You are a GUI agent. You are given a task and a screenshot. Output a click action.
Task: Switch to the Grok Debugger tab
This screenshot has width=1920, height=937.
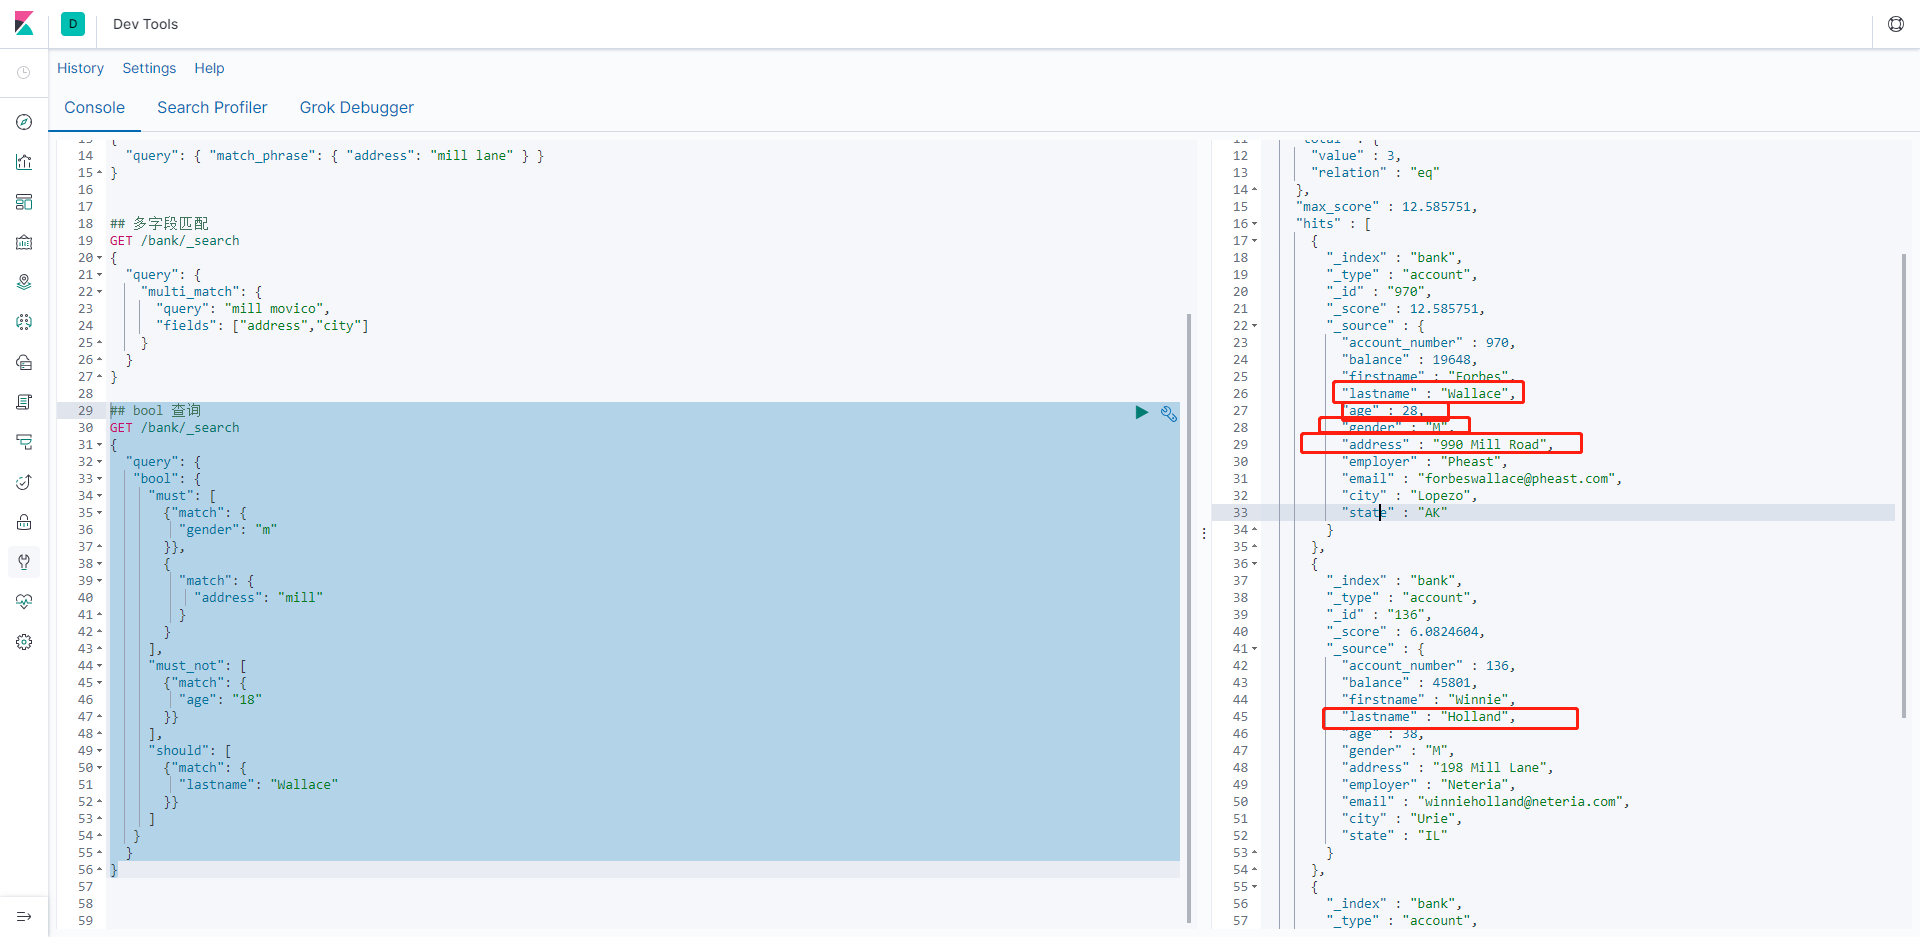pyautogui.click(x=357, y=107)
